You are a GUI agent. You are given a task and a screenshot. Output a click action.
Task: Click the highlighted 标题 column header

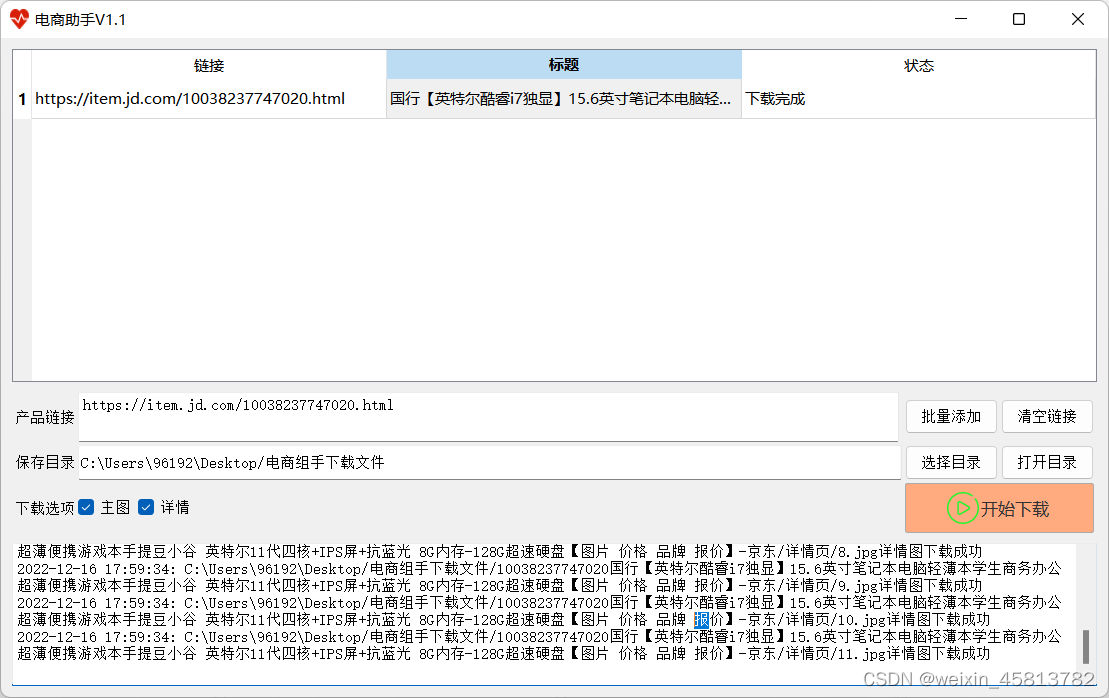click(563, 65)
